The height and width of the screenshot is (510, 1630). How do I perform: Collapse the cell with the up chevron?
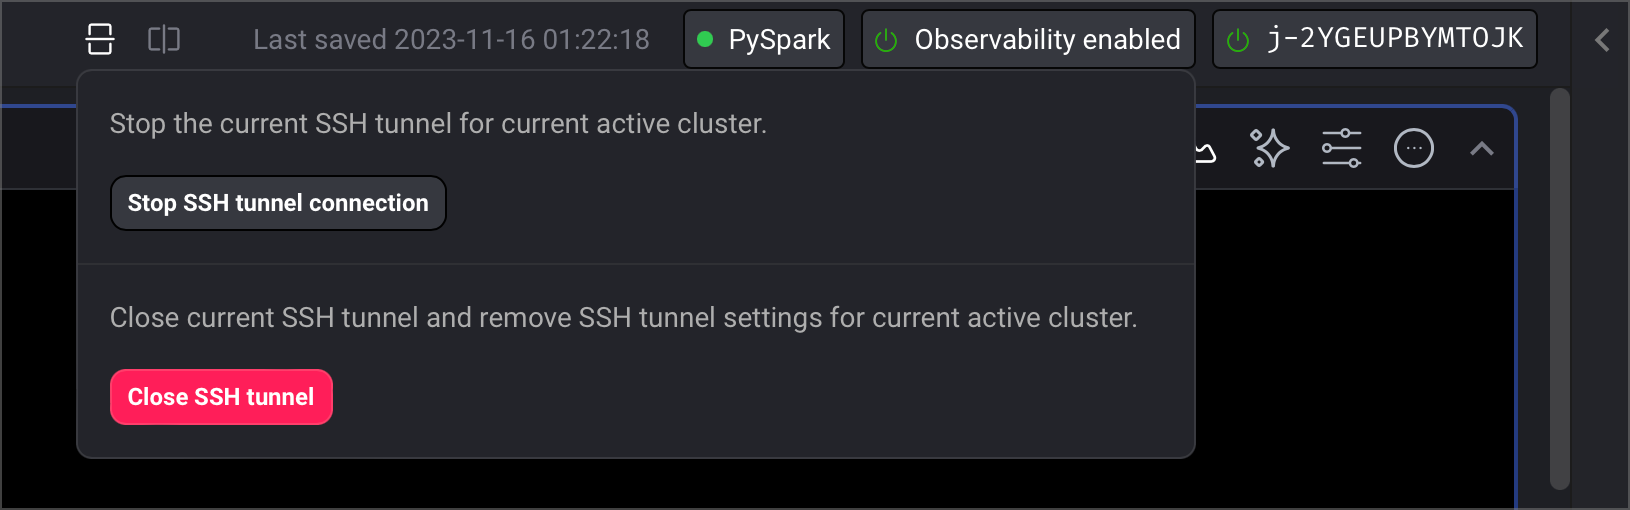click(1482, 149)
